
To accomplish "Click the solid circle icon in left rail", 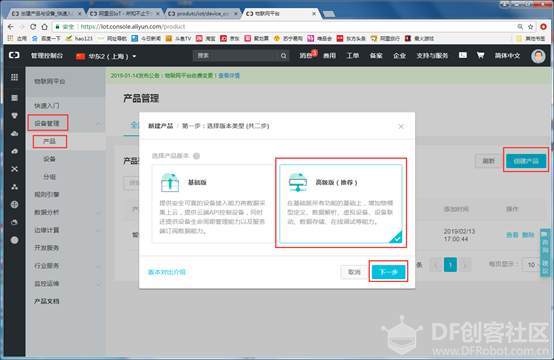I will (14, 240).
